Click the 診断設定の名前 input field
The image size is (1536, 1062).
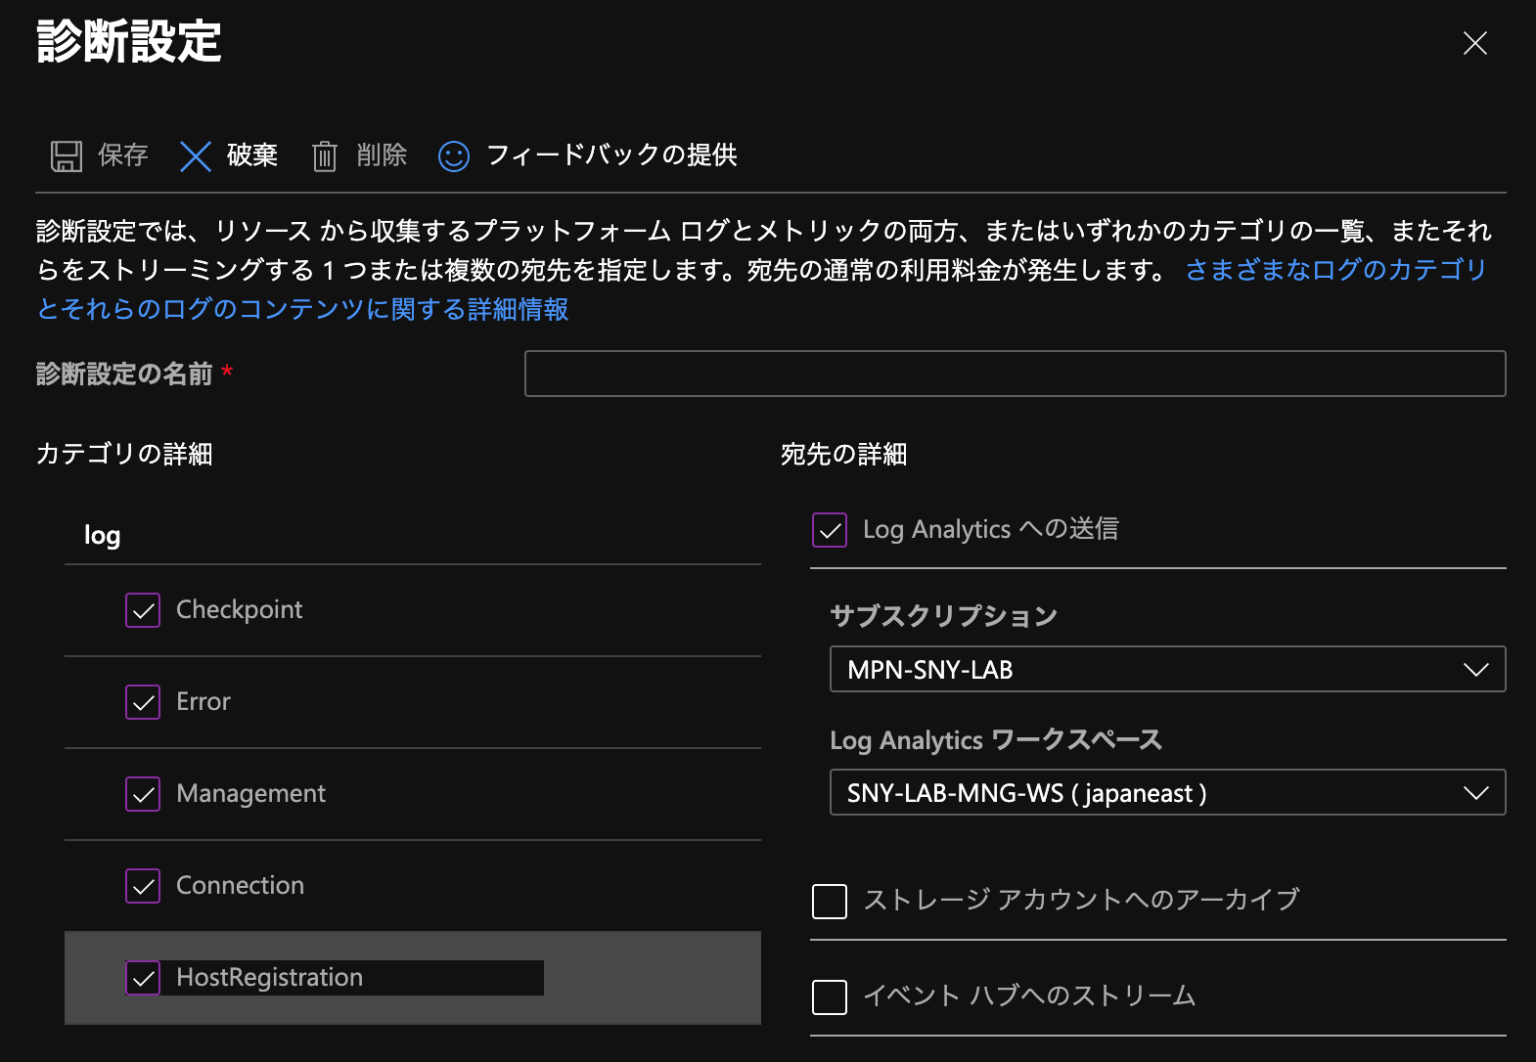1015,373
